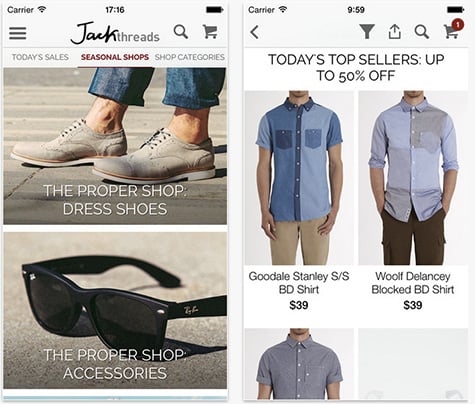This screenshot has width=475, height=404.
Task: Open The Proper Shop: Accessories banner
Action: coord(115,310)
